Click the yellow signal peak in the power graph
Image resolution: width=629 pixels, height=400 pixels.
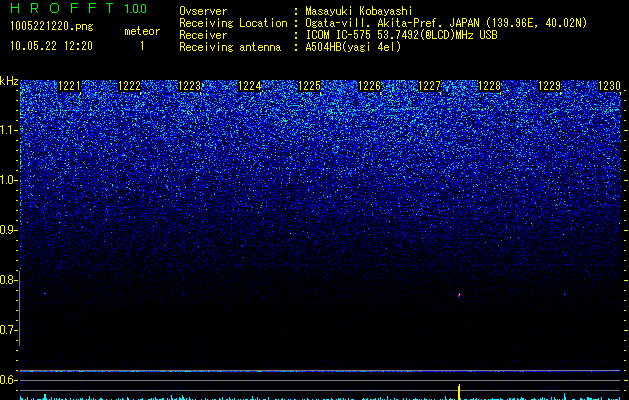[x=459, y=392]
